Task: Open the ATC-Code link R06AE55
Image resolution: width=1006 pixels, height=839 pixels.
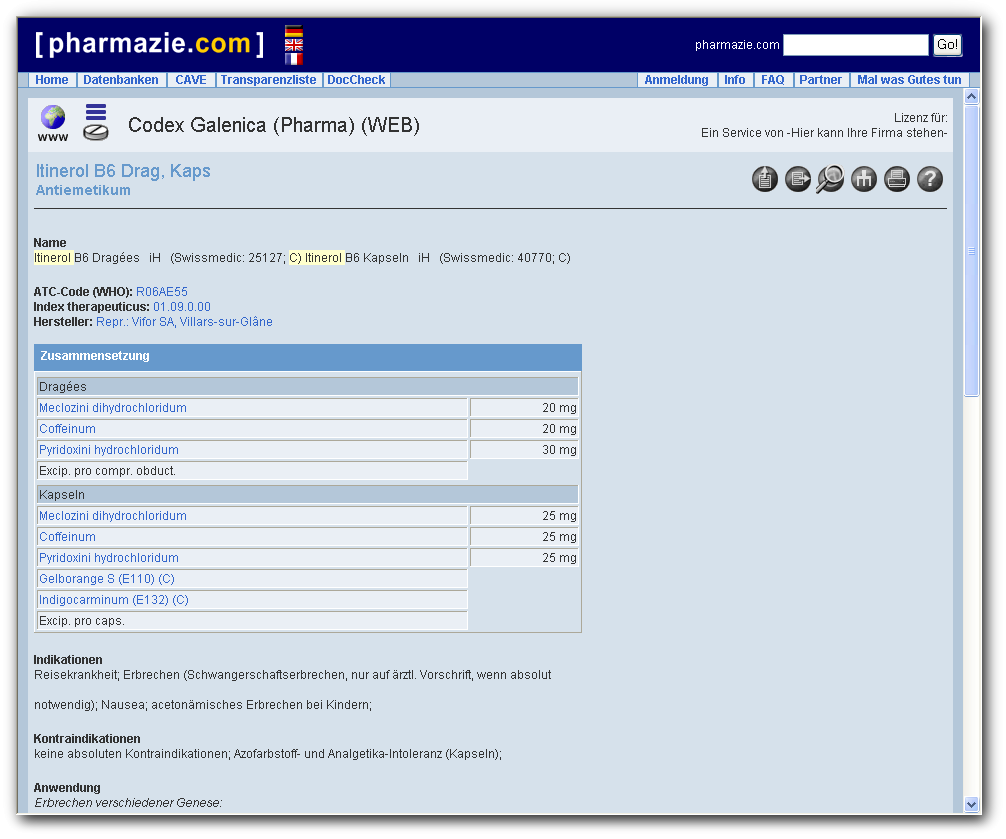Action: pyautogui.click(x=161, y=291)
